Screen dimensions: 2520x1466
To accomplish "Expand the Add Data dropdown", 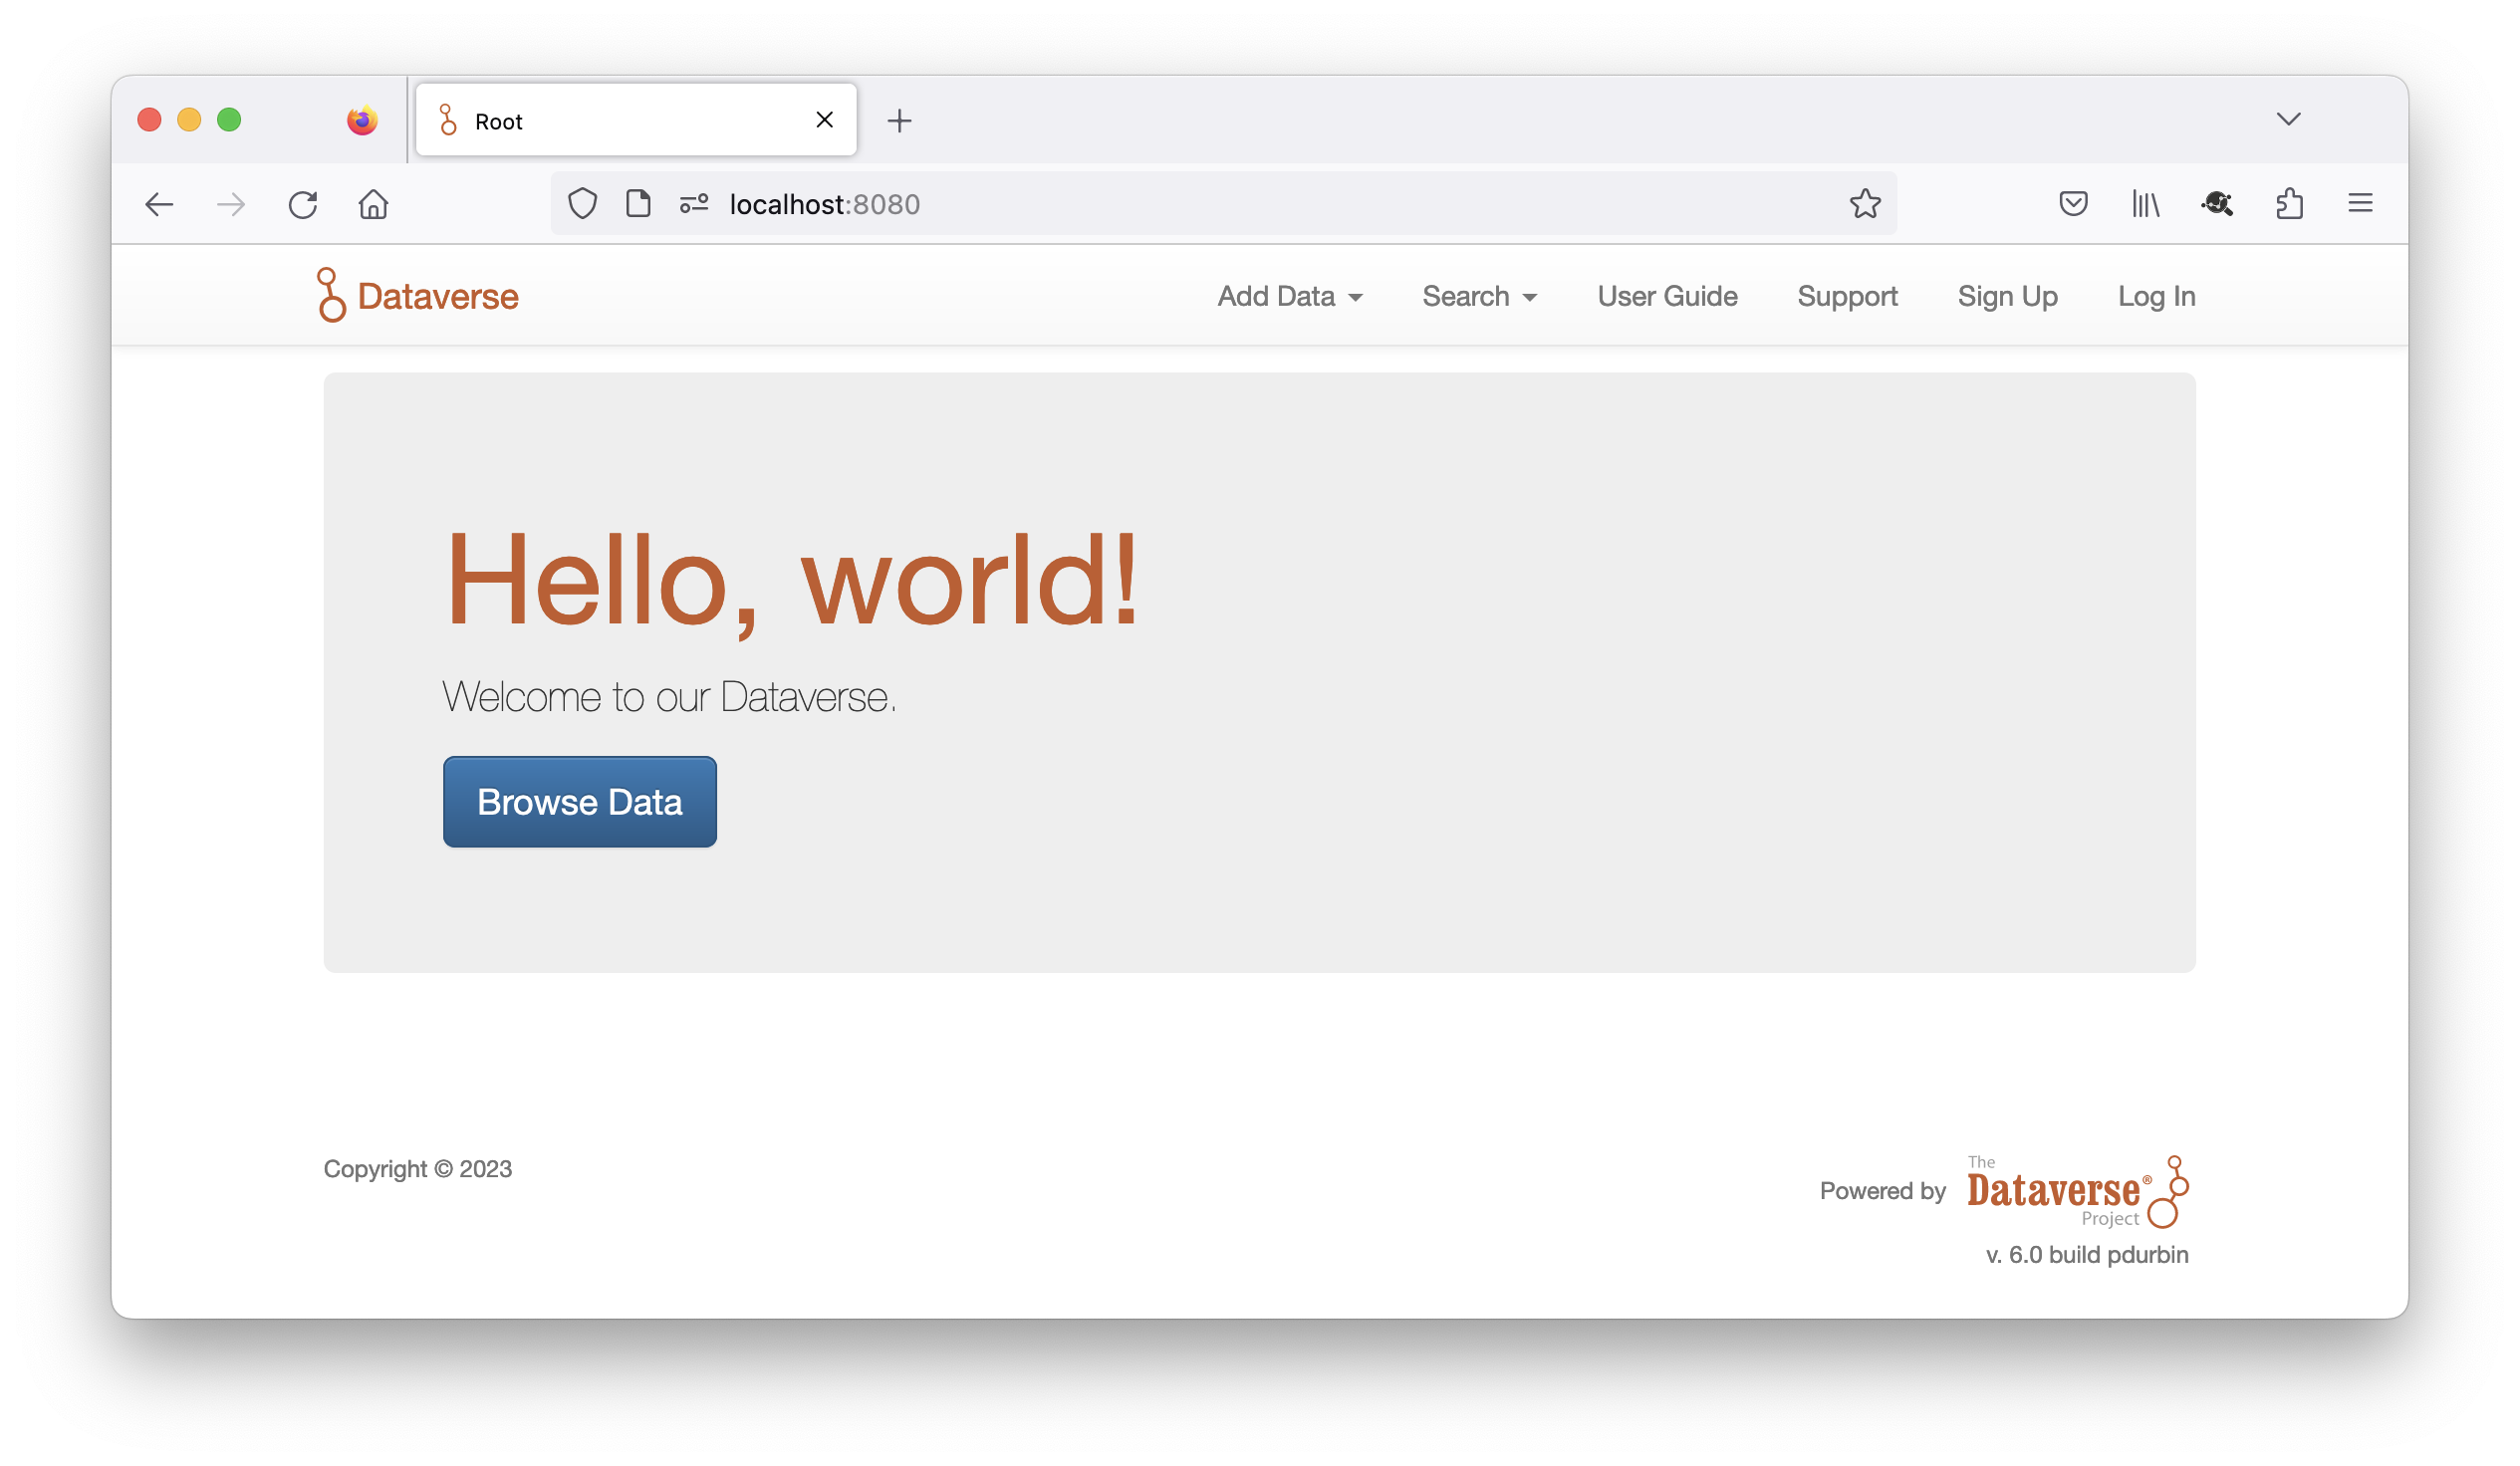I will 1289,297.
